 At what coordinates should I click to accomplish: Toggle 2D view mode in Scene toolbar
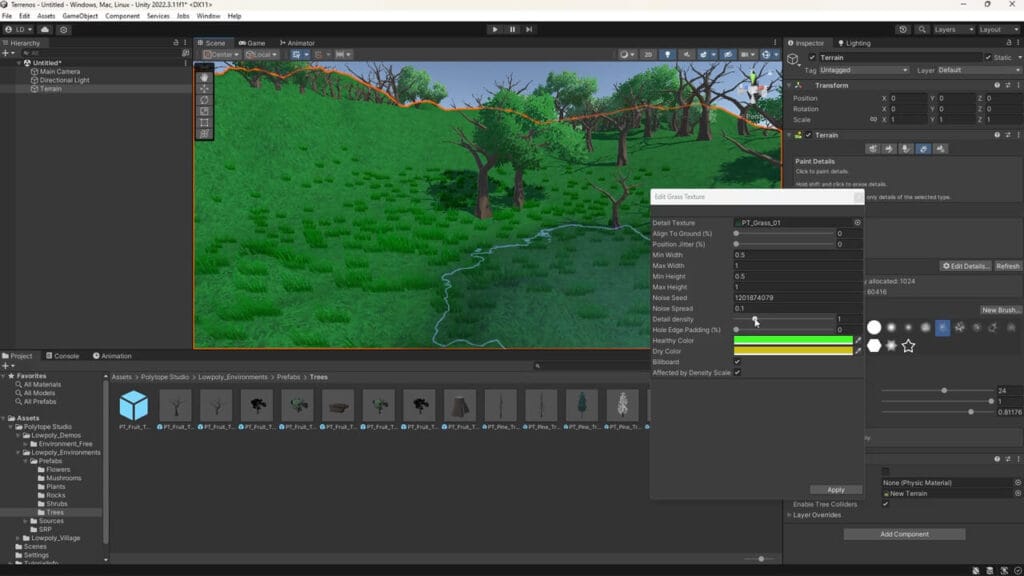tap(649, 54)
